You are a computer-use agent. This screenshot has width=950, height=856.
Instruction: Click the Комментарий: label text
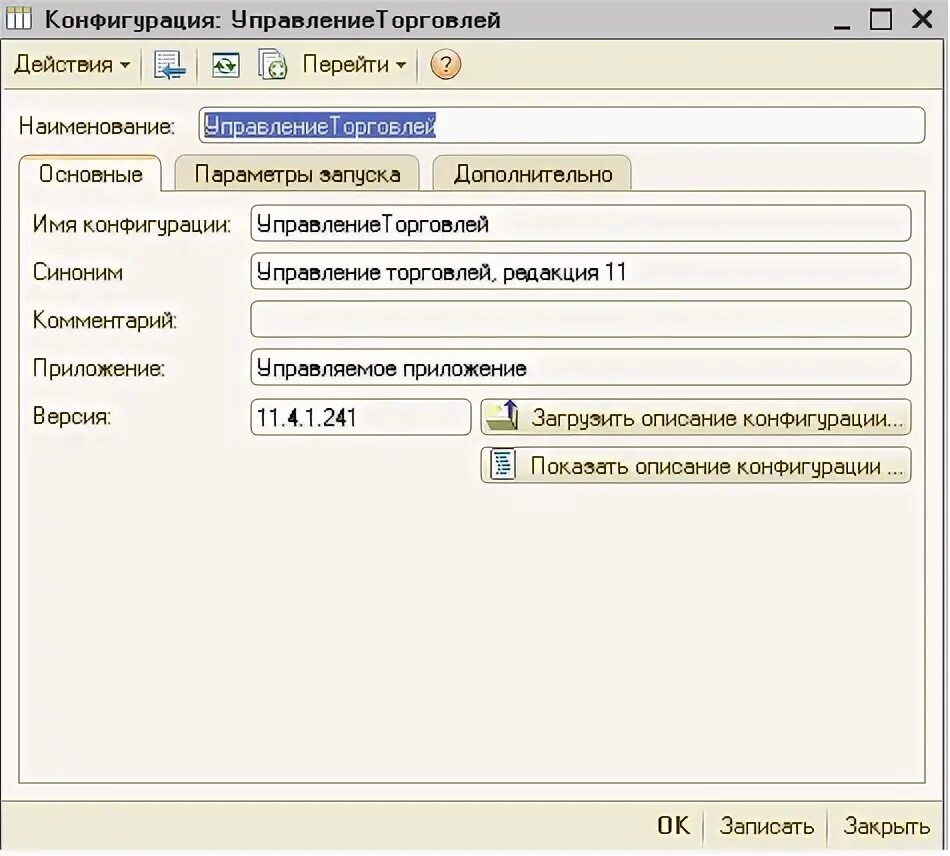(x=105, y=320)
